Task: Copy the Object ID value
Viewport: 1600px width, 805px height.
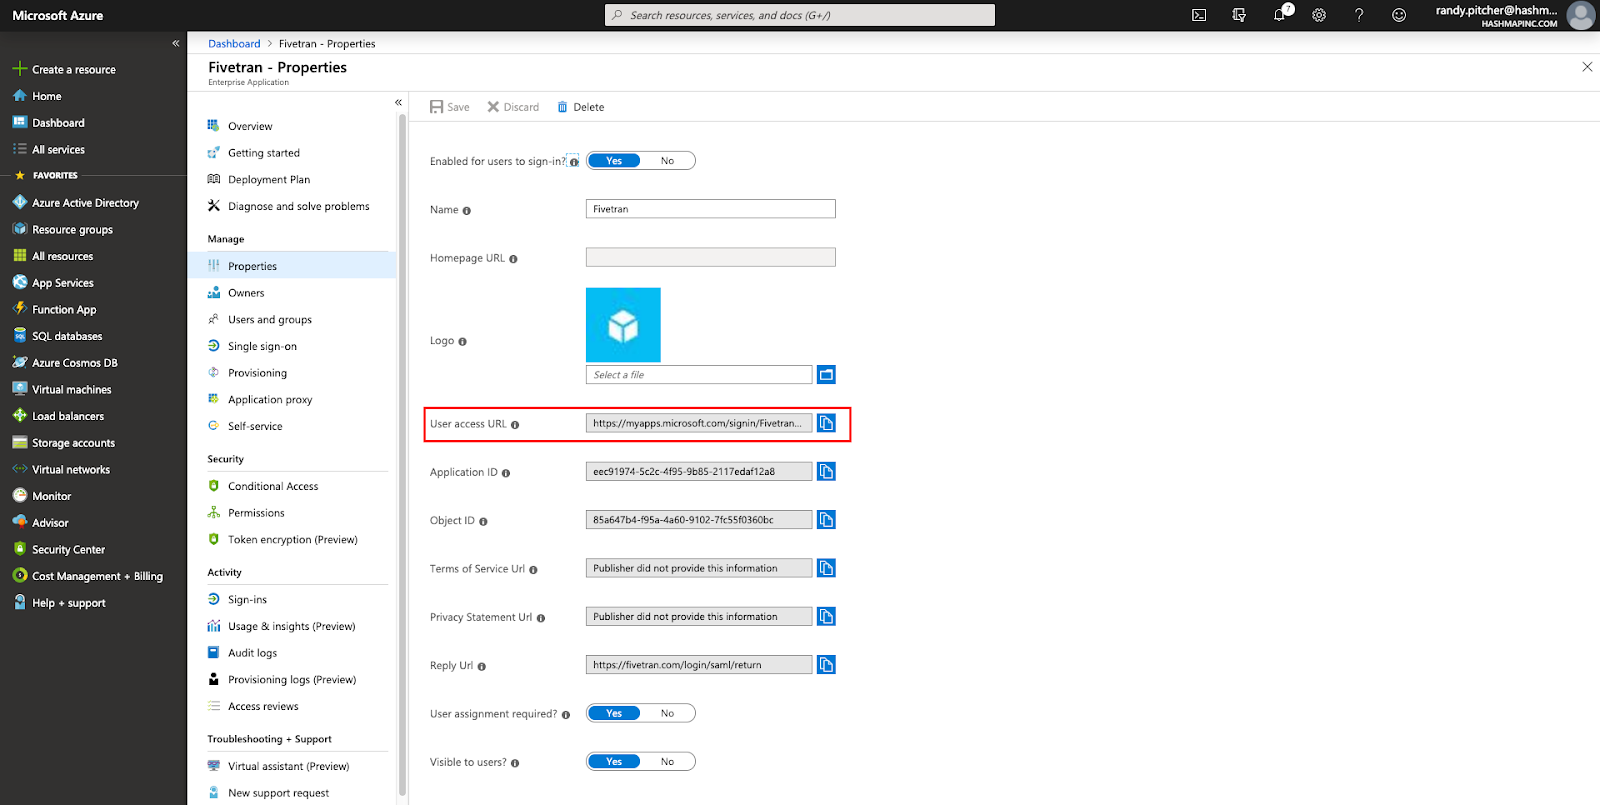Action: [x=826, y=520]
